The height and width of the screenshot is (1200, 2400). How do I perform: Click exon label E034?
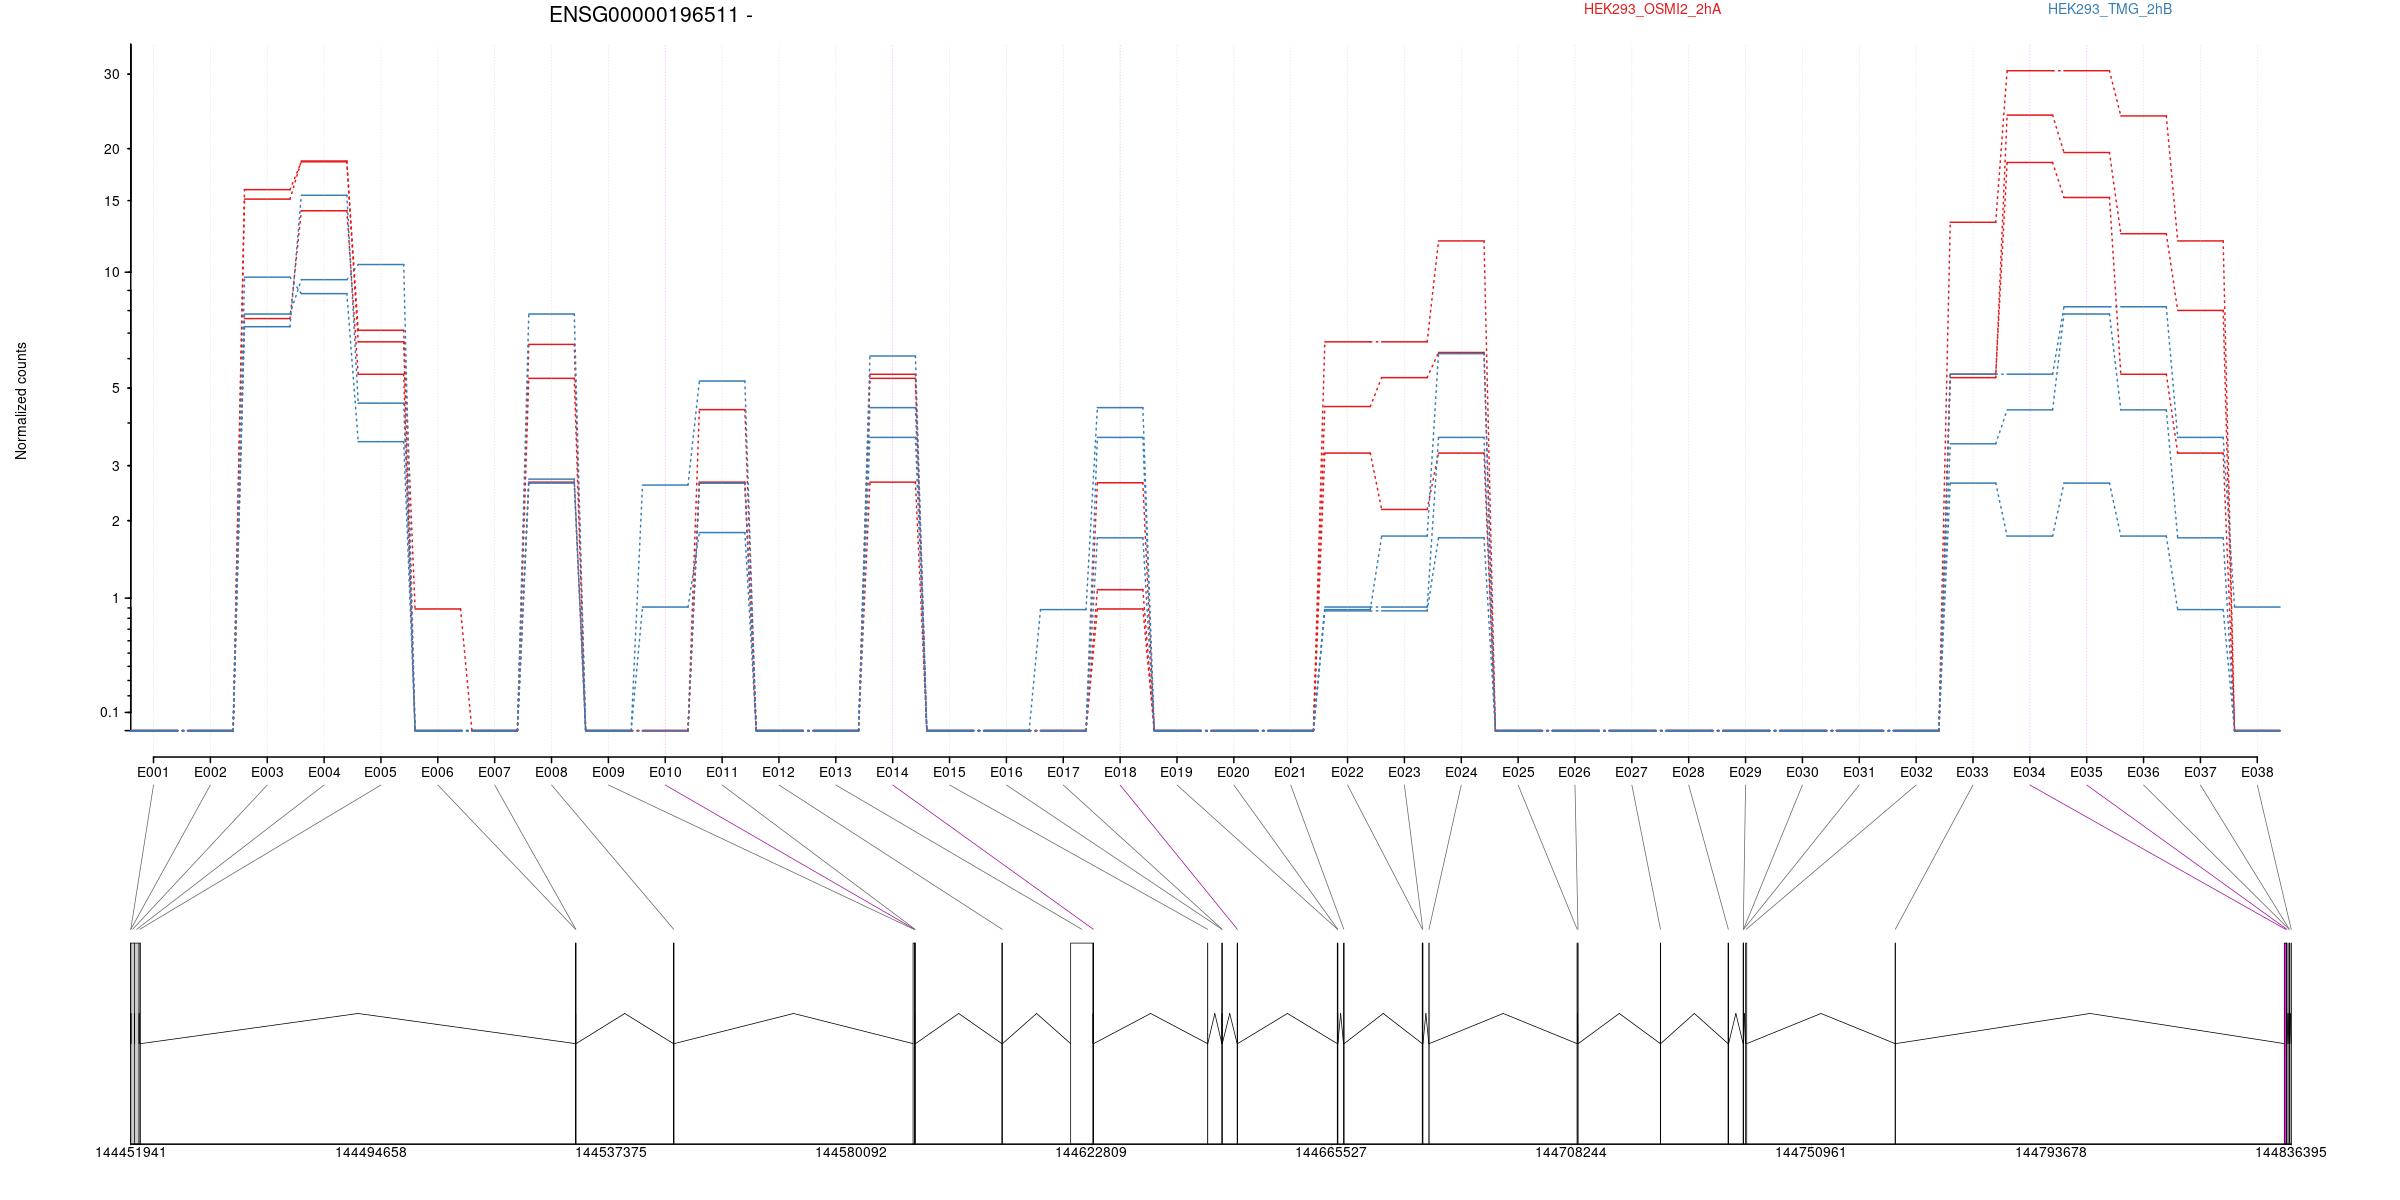coord(2029,772)
